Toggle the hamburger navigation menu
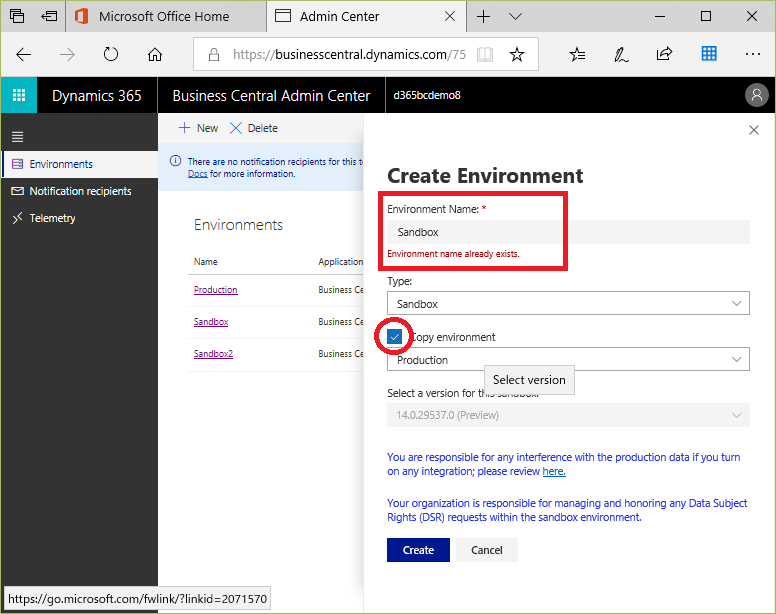776x614 pixels. (x=18, y=137)
